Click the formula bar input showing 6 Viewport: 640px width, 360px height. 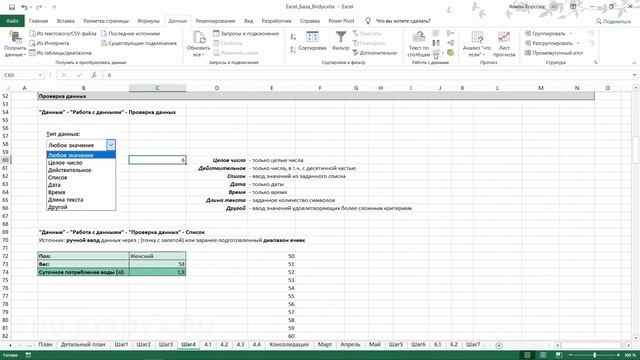[367, 75]
